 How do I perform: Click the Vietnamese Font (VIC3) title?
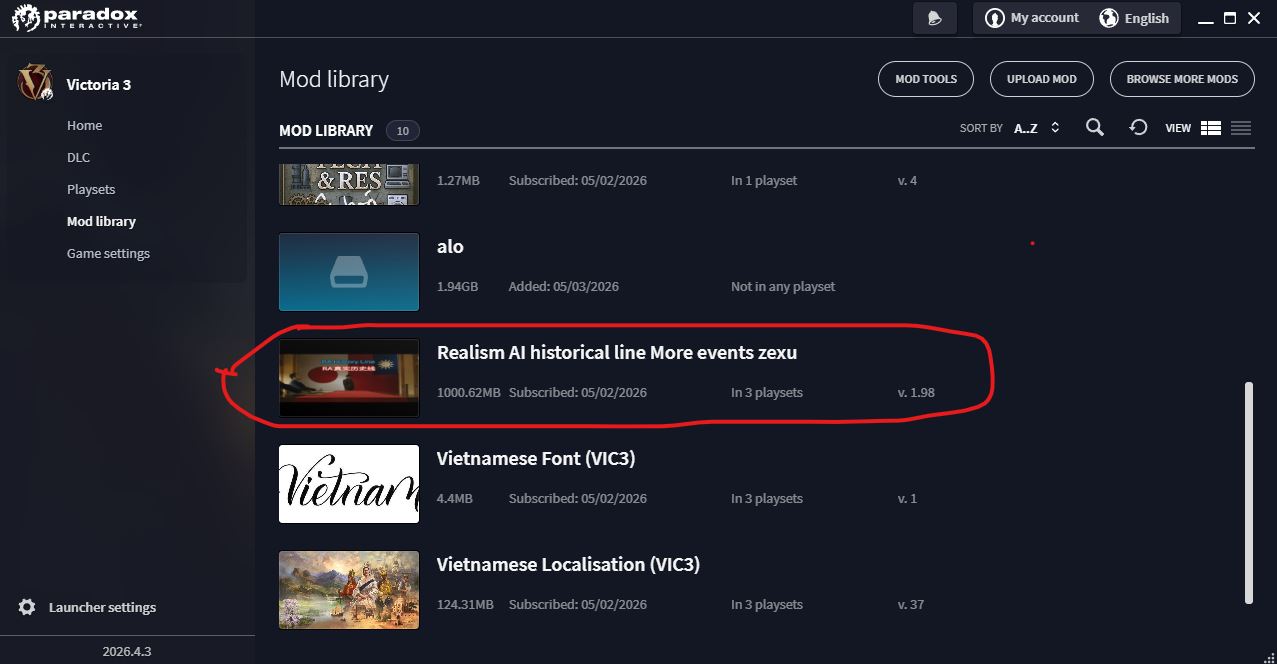click(x=536, y=458)
